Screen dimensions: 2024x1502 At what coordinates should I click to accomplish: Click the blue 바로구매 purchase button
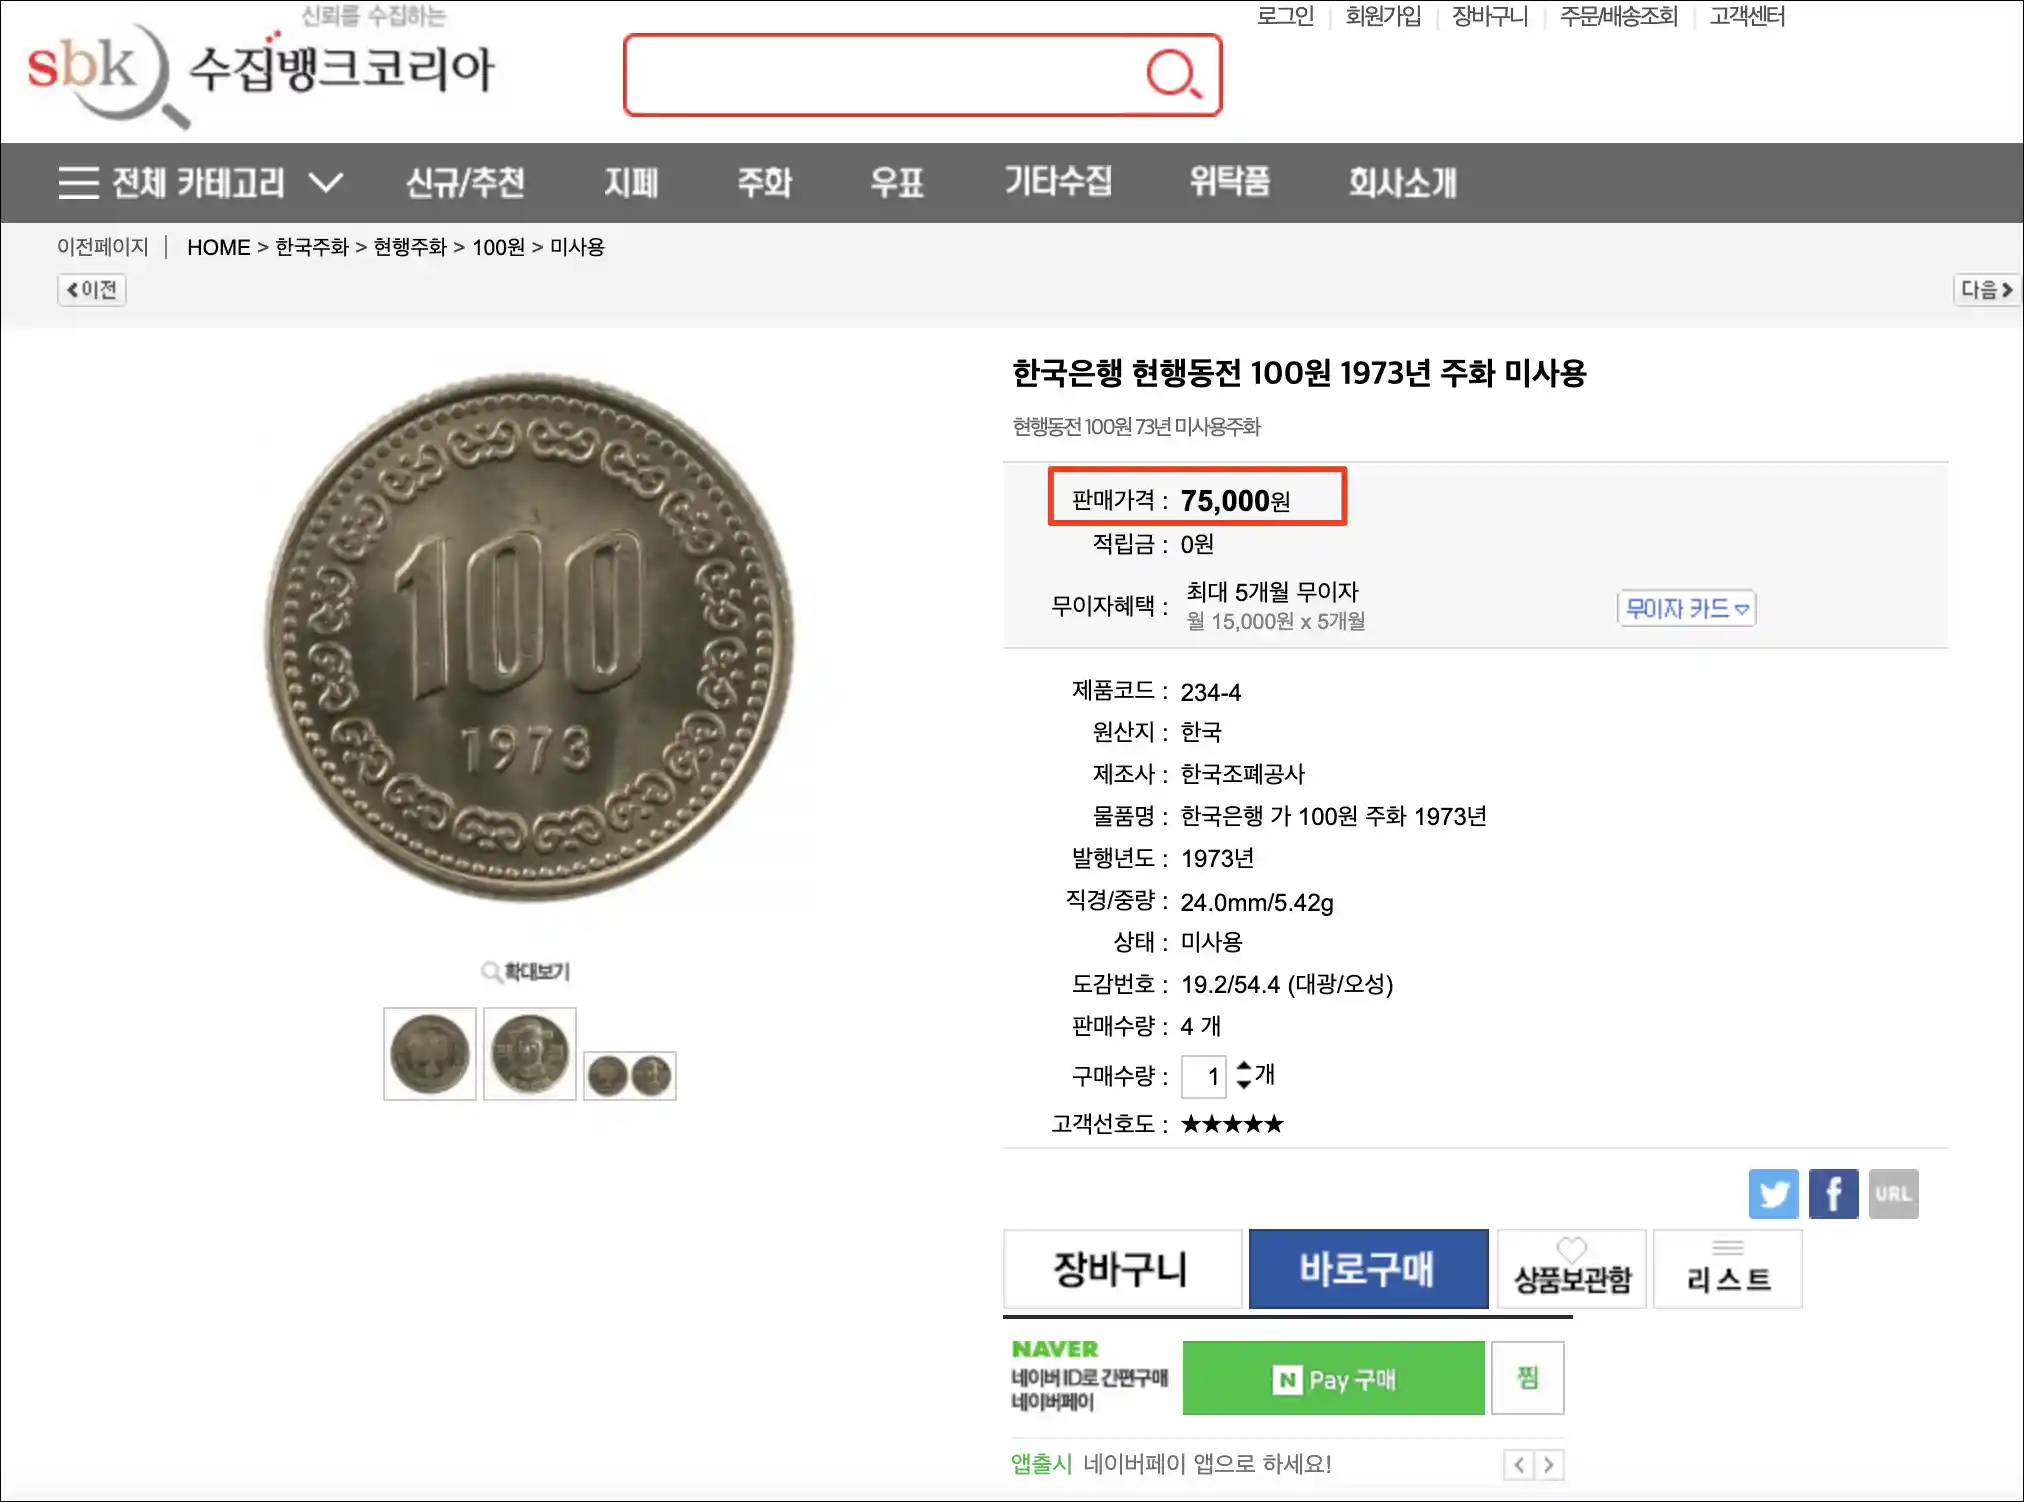[x=1368, y=1267]
